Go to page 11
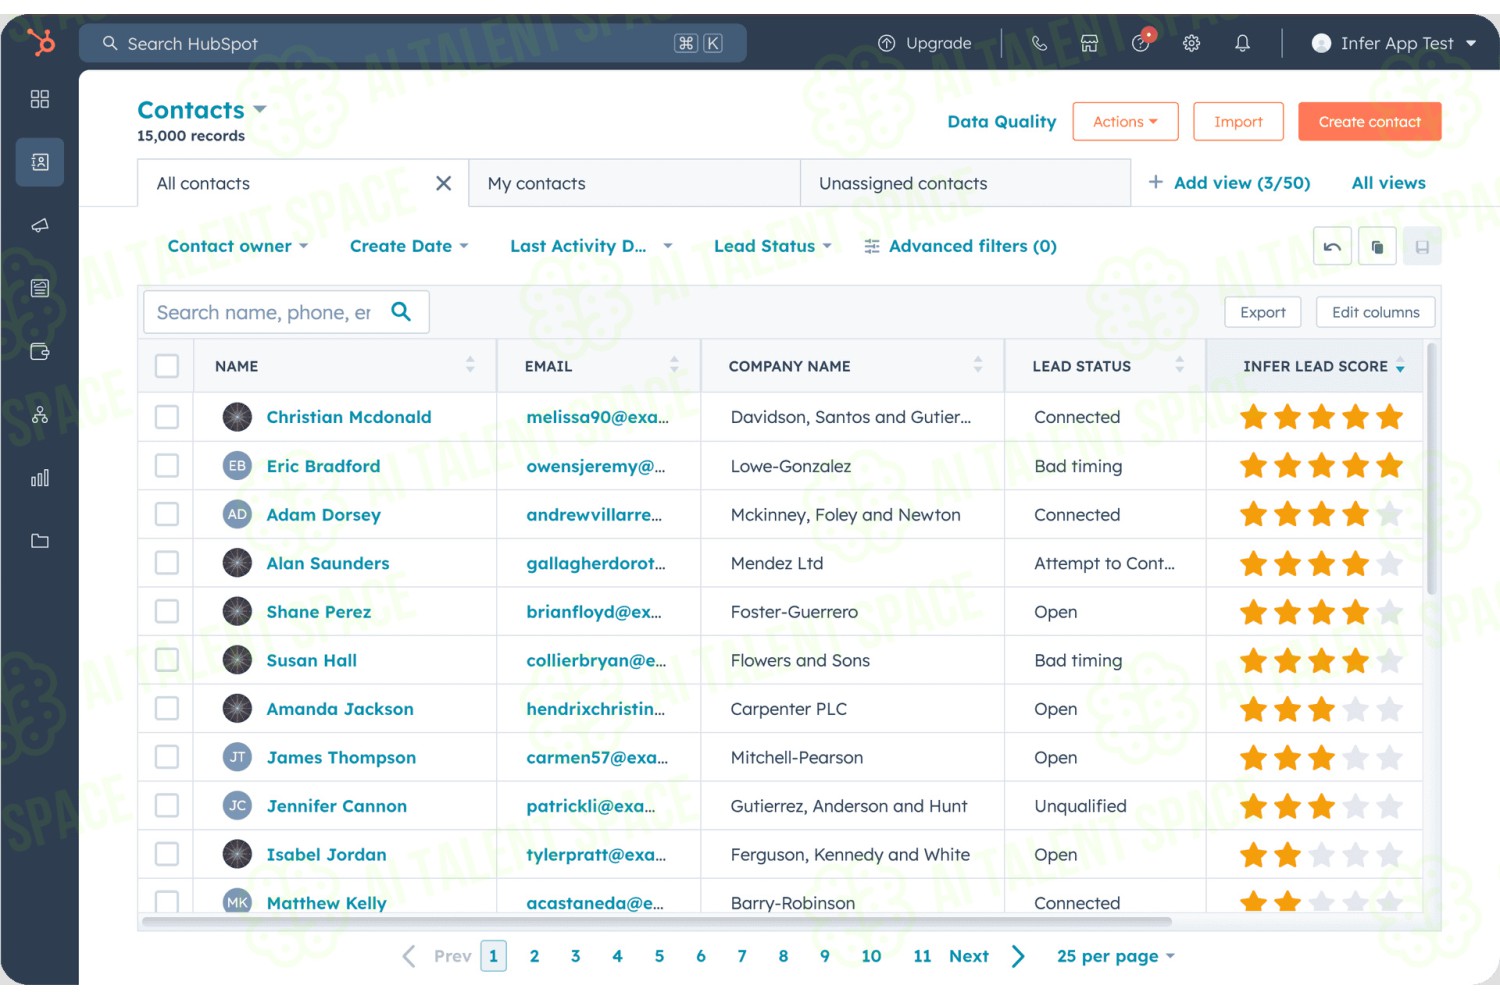The width and height of the screenshot is (1500, 1000). click(x=922, y=956)
